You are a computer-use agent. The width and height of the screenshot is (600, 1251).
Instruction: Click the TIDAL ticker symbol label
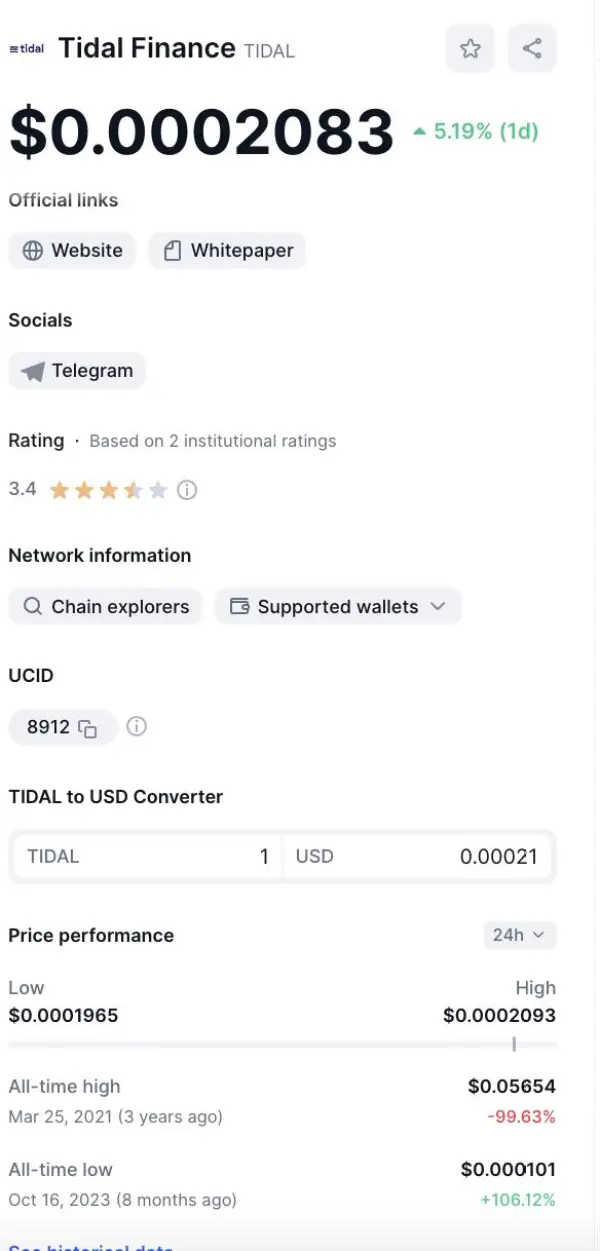click(x=269, y=50)
